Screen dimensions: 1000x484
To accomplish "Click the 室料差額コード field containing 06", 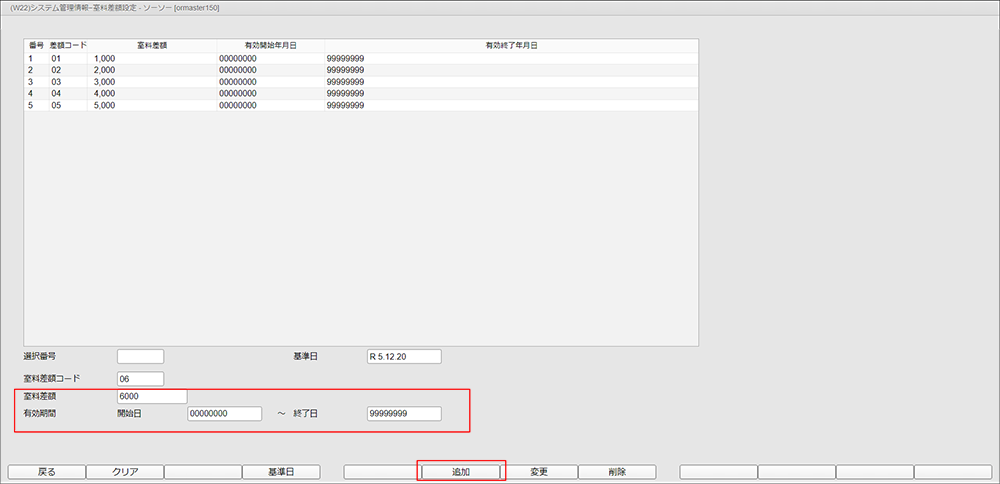I will point(140,379).
